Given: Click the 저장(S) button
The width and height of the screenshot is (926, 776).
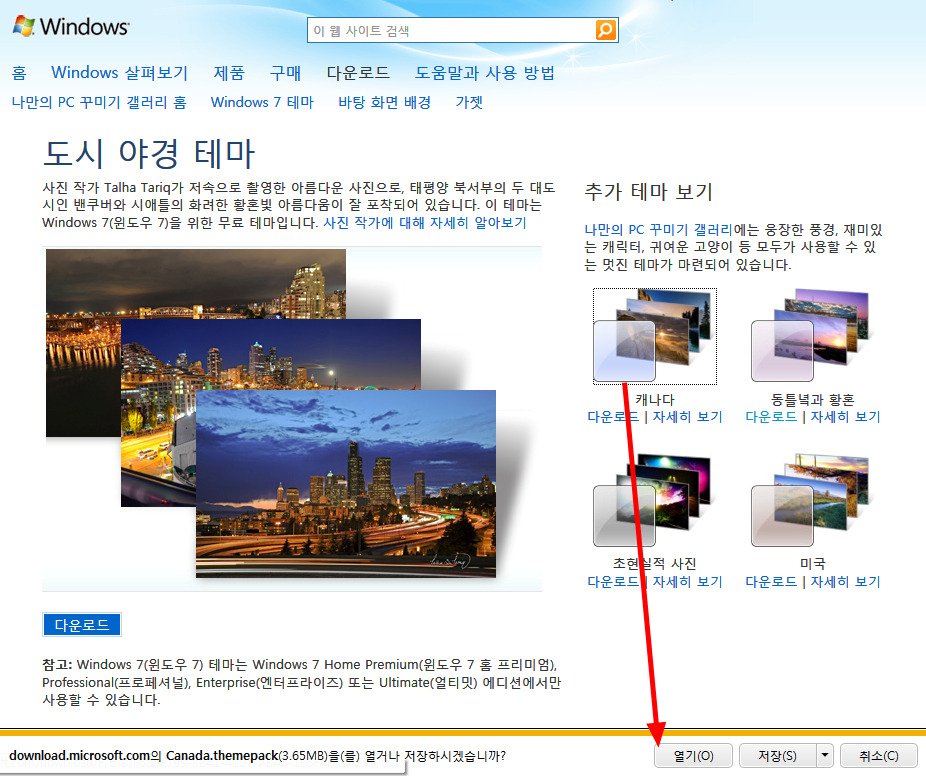Looking at the screenshot, I should [777, 756].
